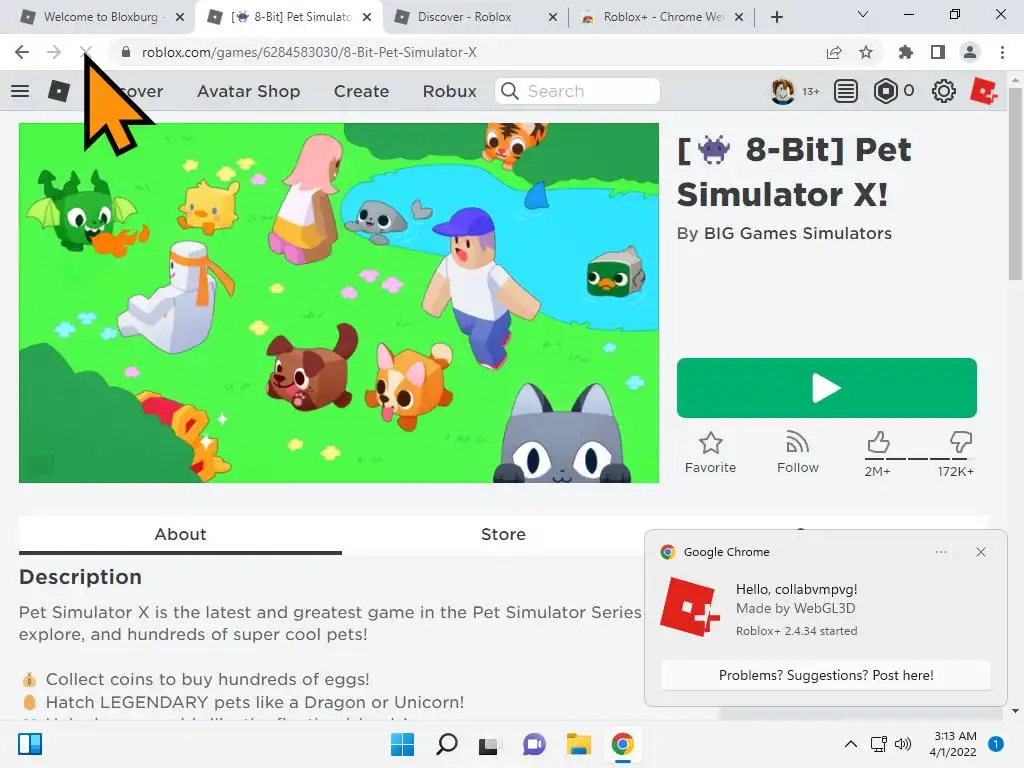Share this page via address bar icon
Image resolution: width=1024 pixels, height=768 pixels.
pos(834,52)
